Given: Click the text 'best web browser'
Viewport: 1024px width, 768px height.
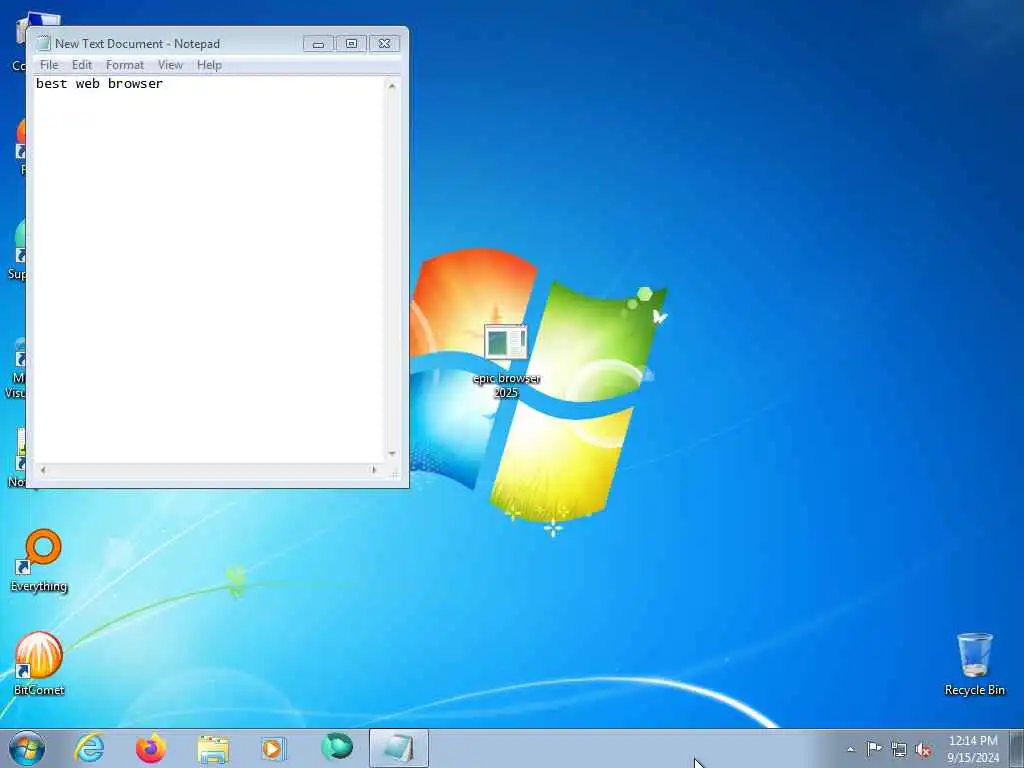Looking at the screenshot, I should (x=99, y=84).
